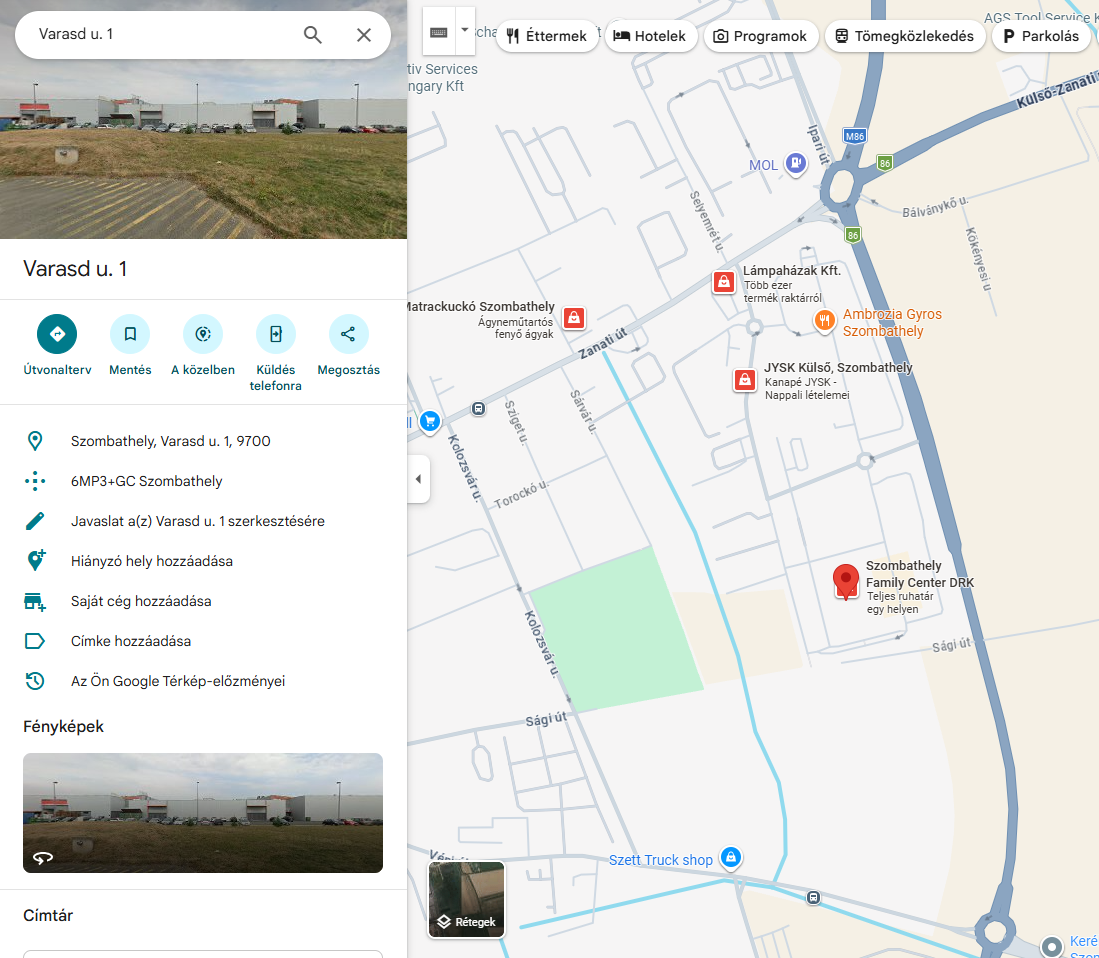Share location using Megosztás icon

(348, 334)
